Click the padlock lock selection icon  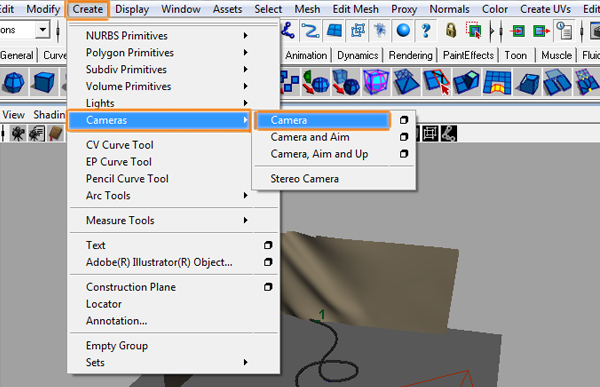451,30
